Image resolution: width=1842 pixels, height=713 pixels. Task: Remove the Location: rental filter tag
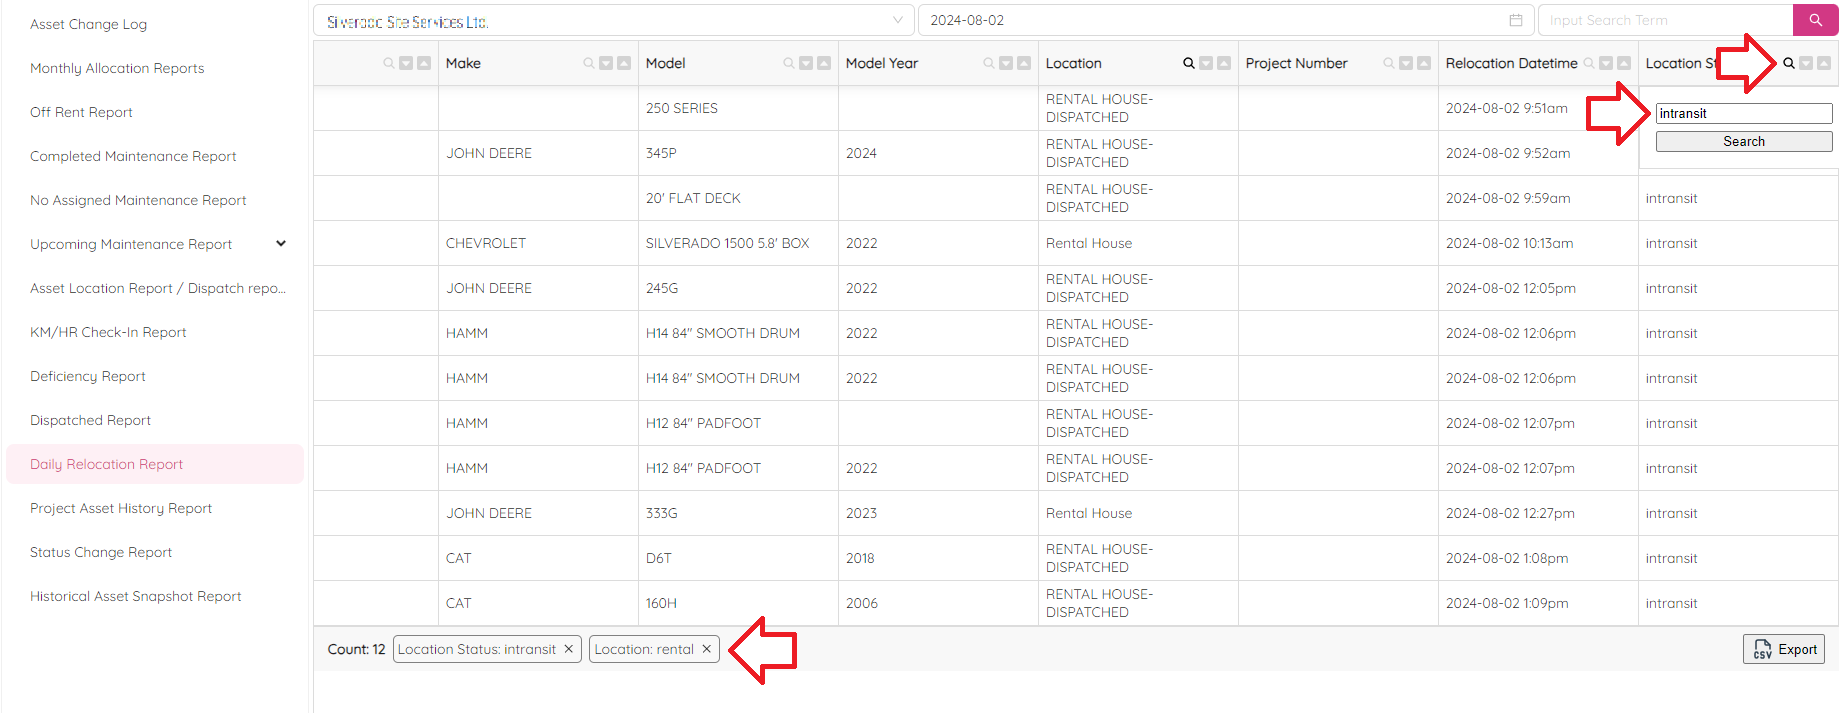click(706, 649)
